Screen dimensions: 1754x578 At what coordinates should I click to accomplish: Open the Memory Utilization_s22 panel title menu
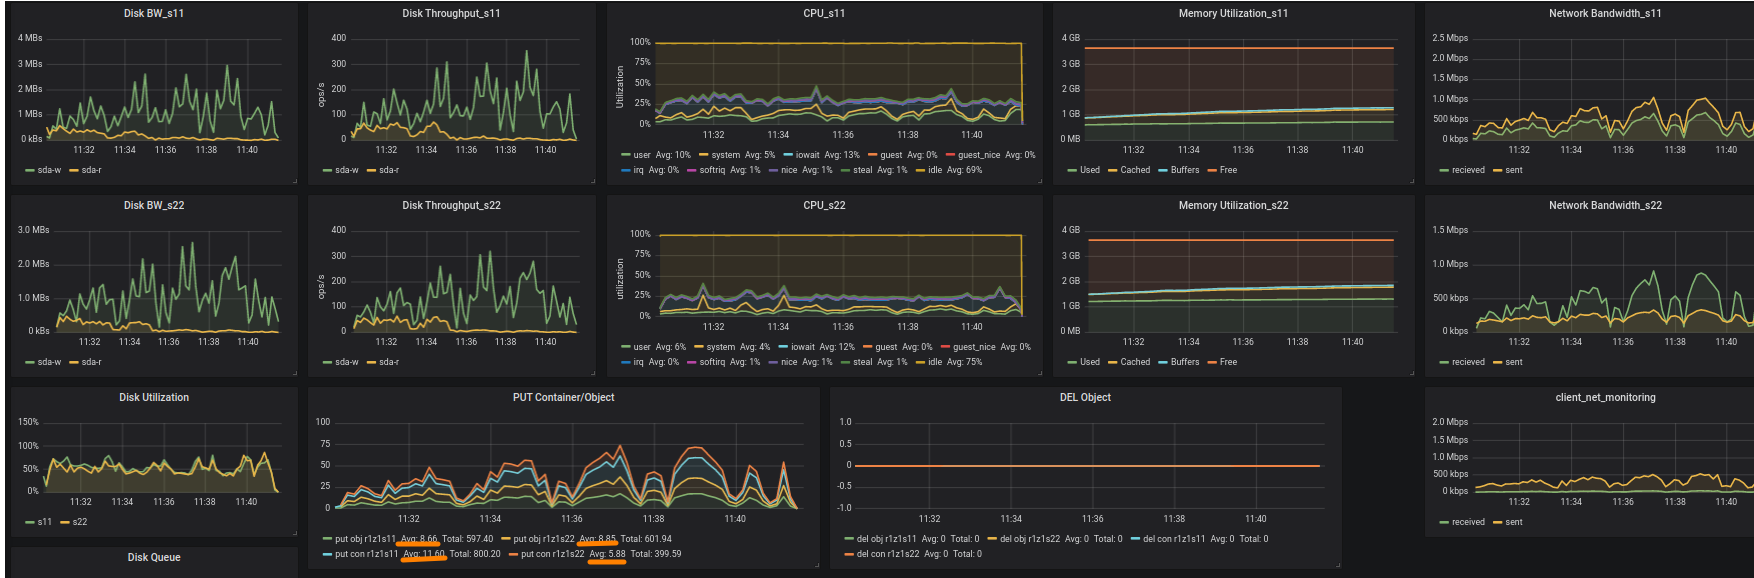tap(1233, 205)
